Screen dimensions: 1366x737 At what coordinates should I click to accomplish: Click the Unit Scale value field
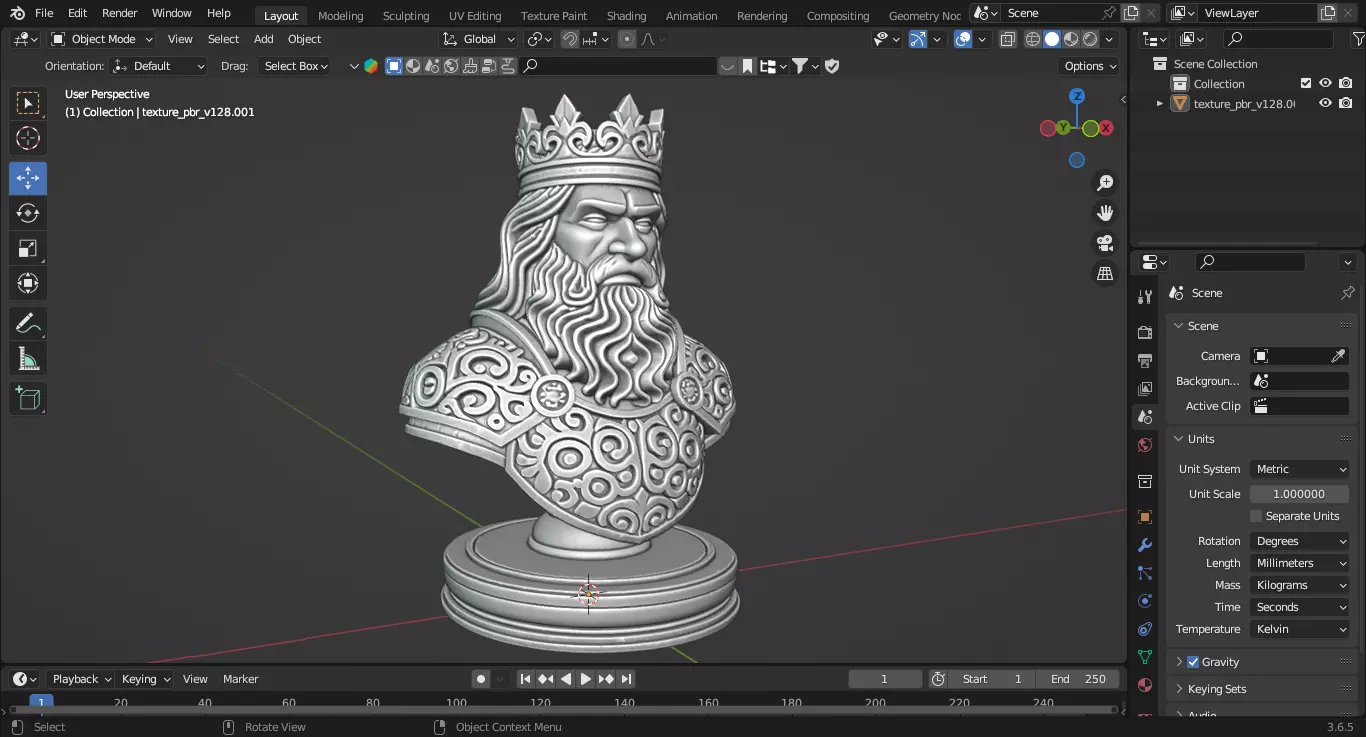pyautogui.click(x=1300, y=494)
